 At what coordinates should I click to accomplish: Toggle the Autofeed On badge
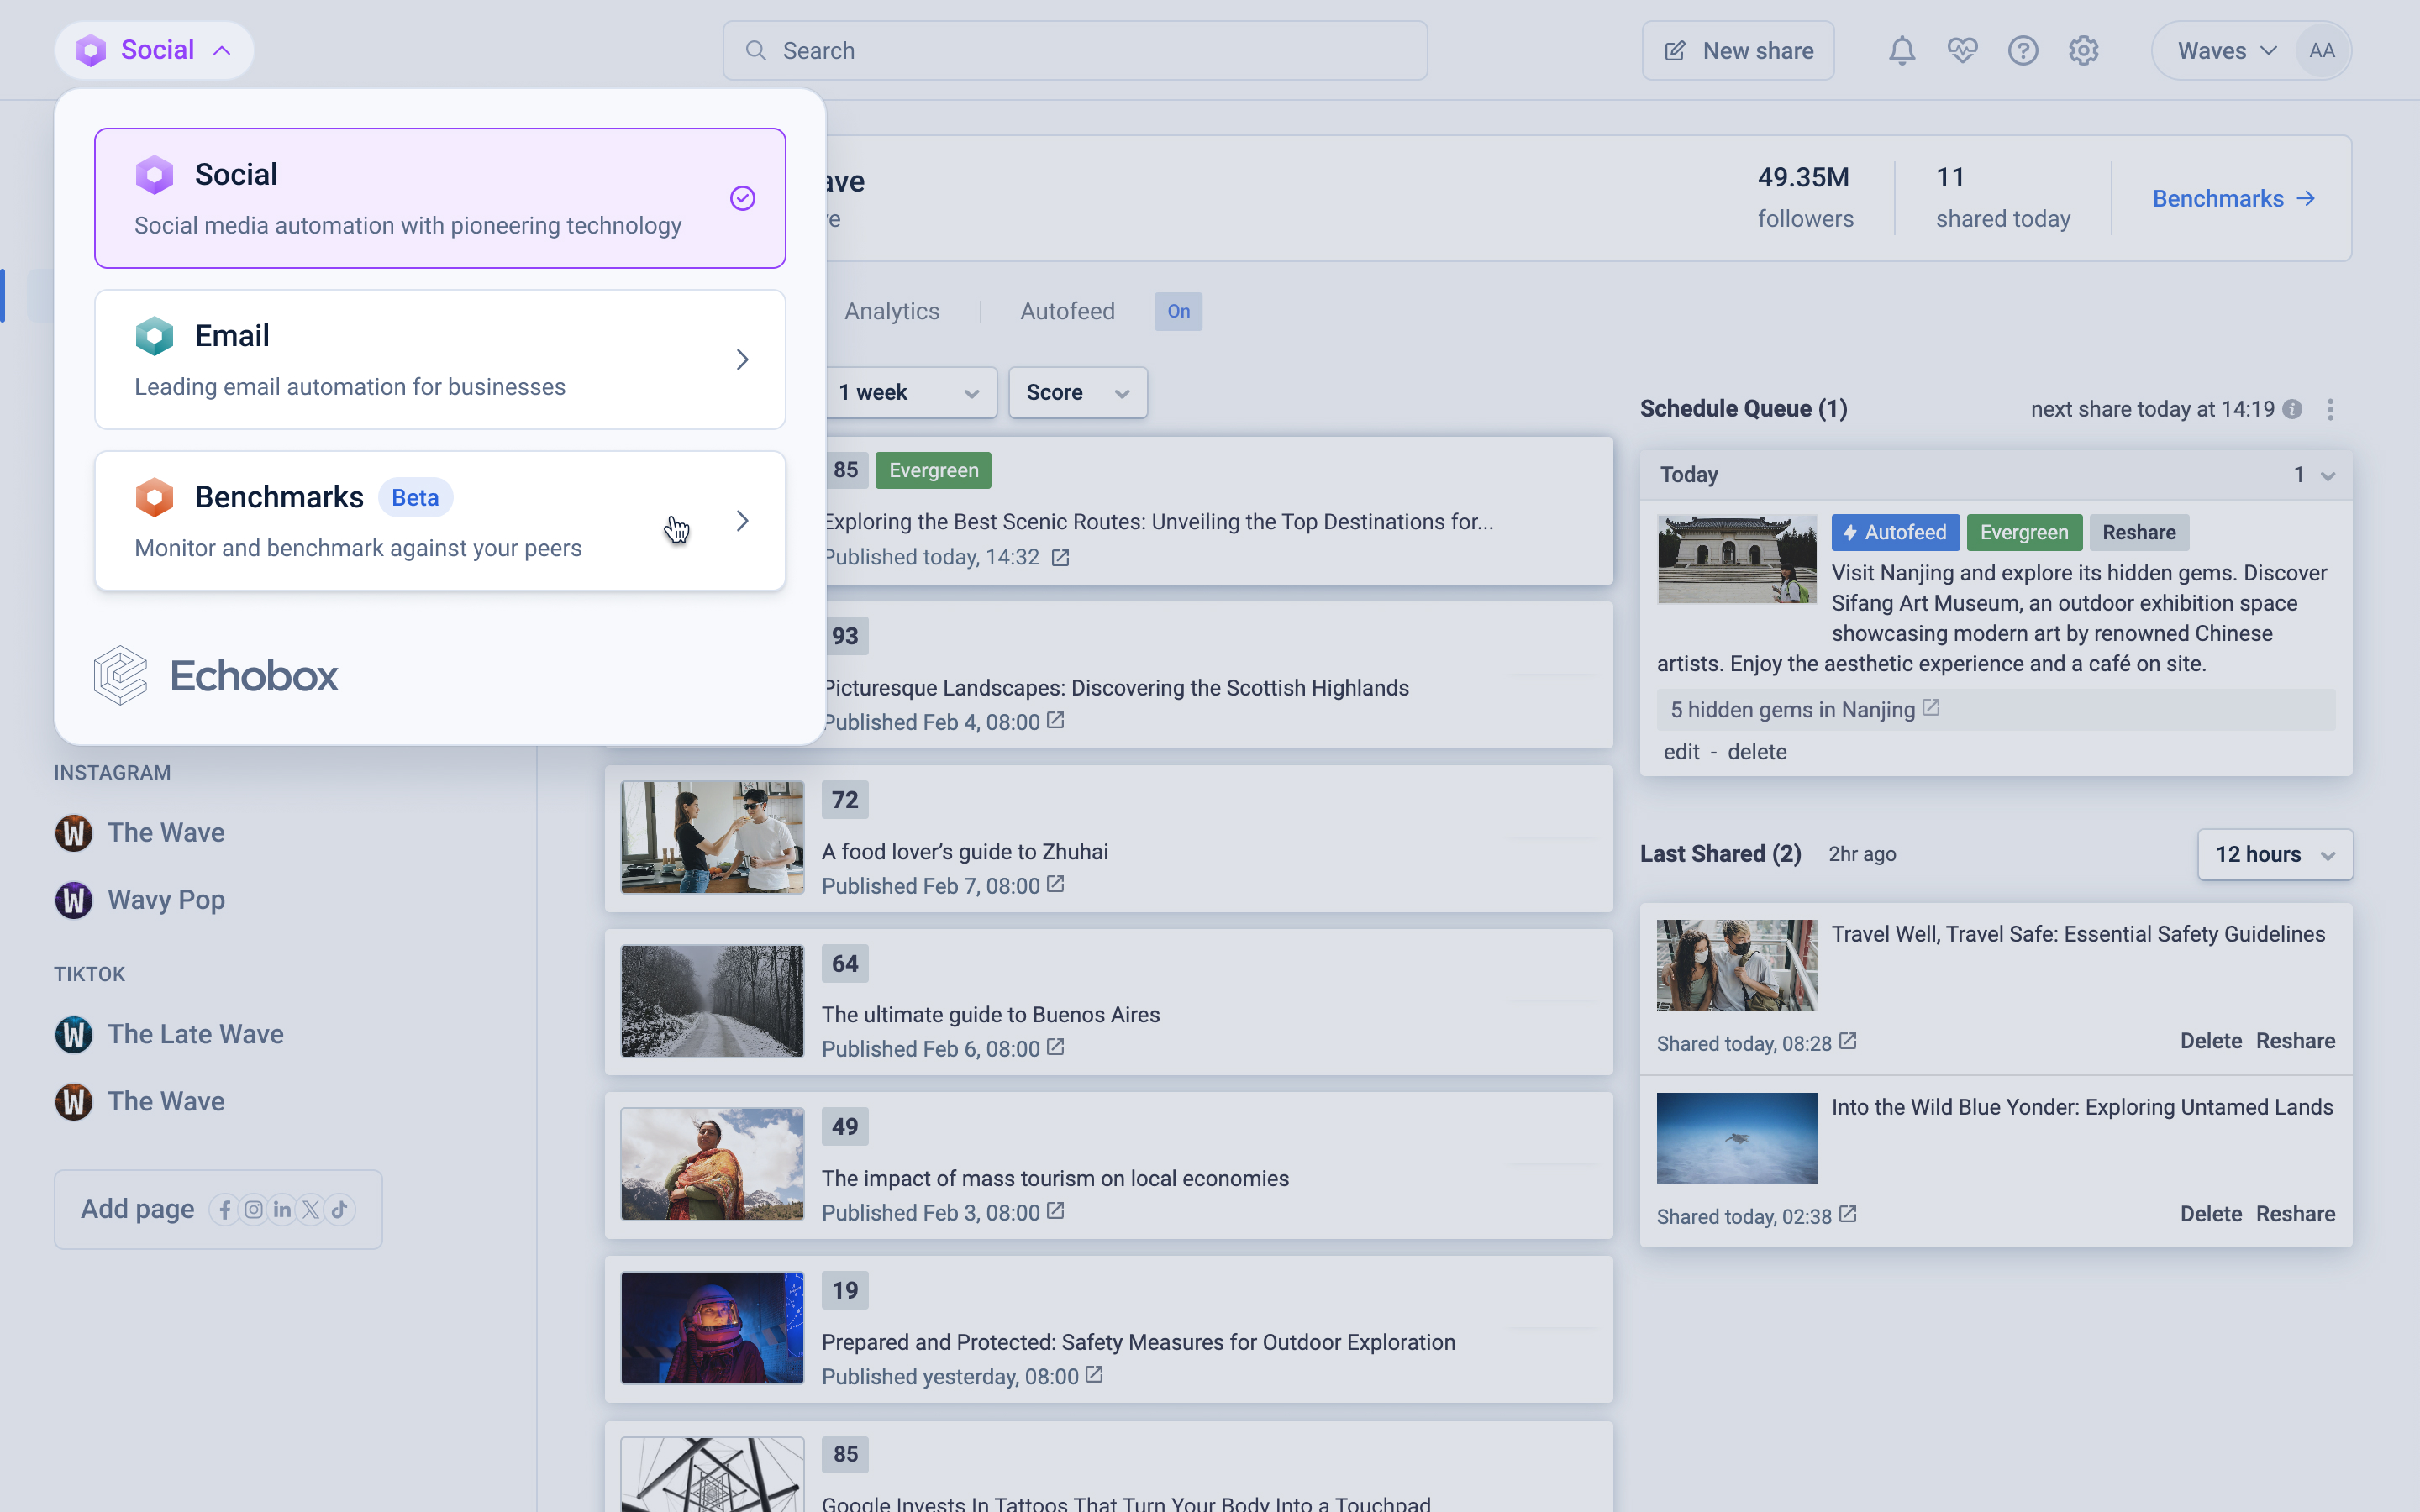point(1178,311)
